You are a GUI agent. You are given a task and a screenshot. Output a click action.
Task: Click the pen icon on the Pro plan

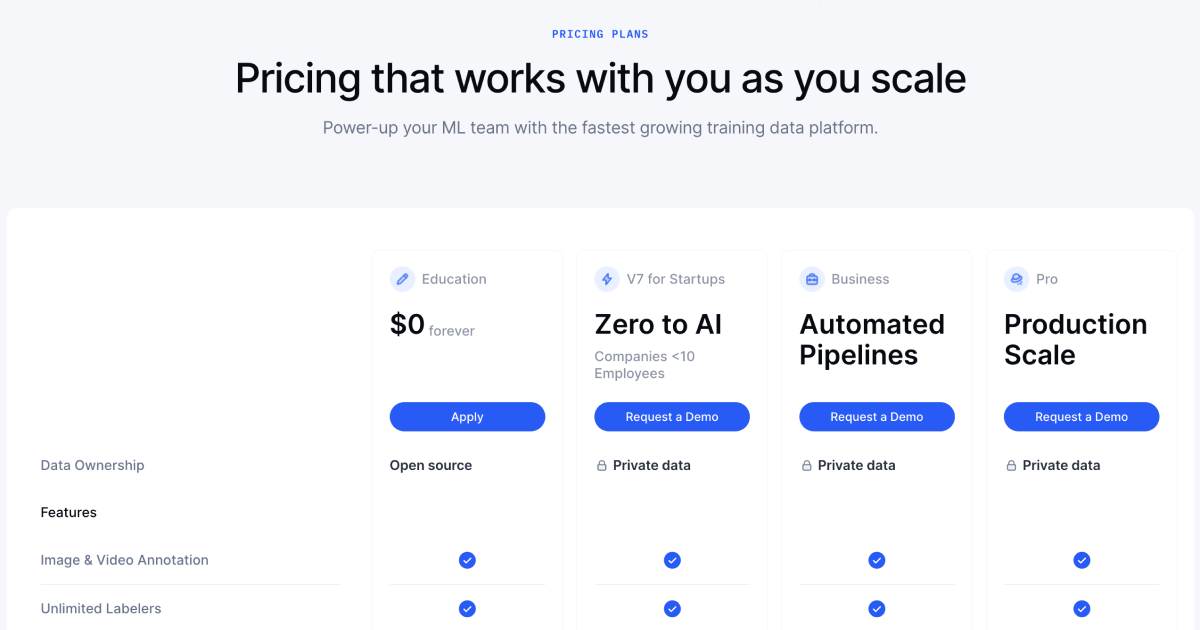[1016, 279]
